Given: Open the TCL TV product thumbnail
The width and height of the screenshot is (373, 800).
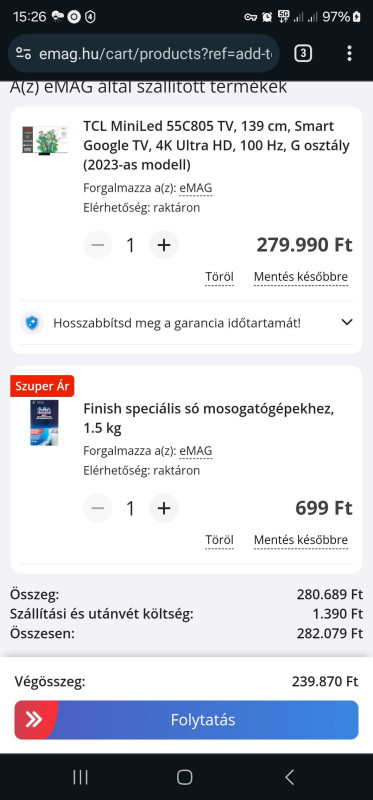Looking at the screenshot, I should (x=45, y=140).
